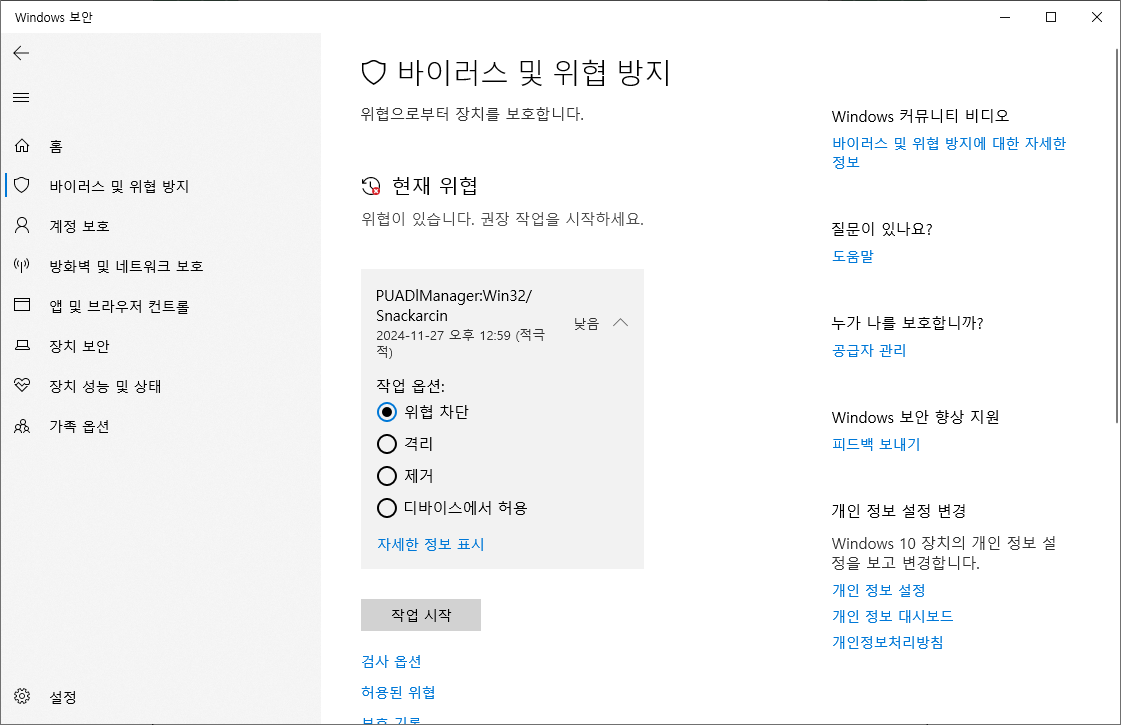
Task: Select the 격리 radio option
Action: [x=387, y=444]
